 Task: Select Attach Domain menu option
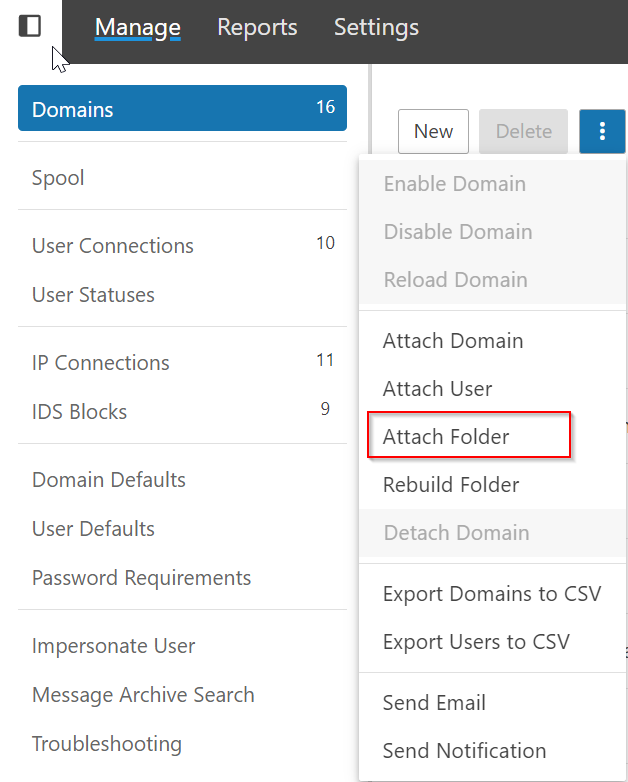tap(452, 341)
